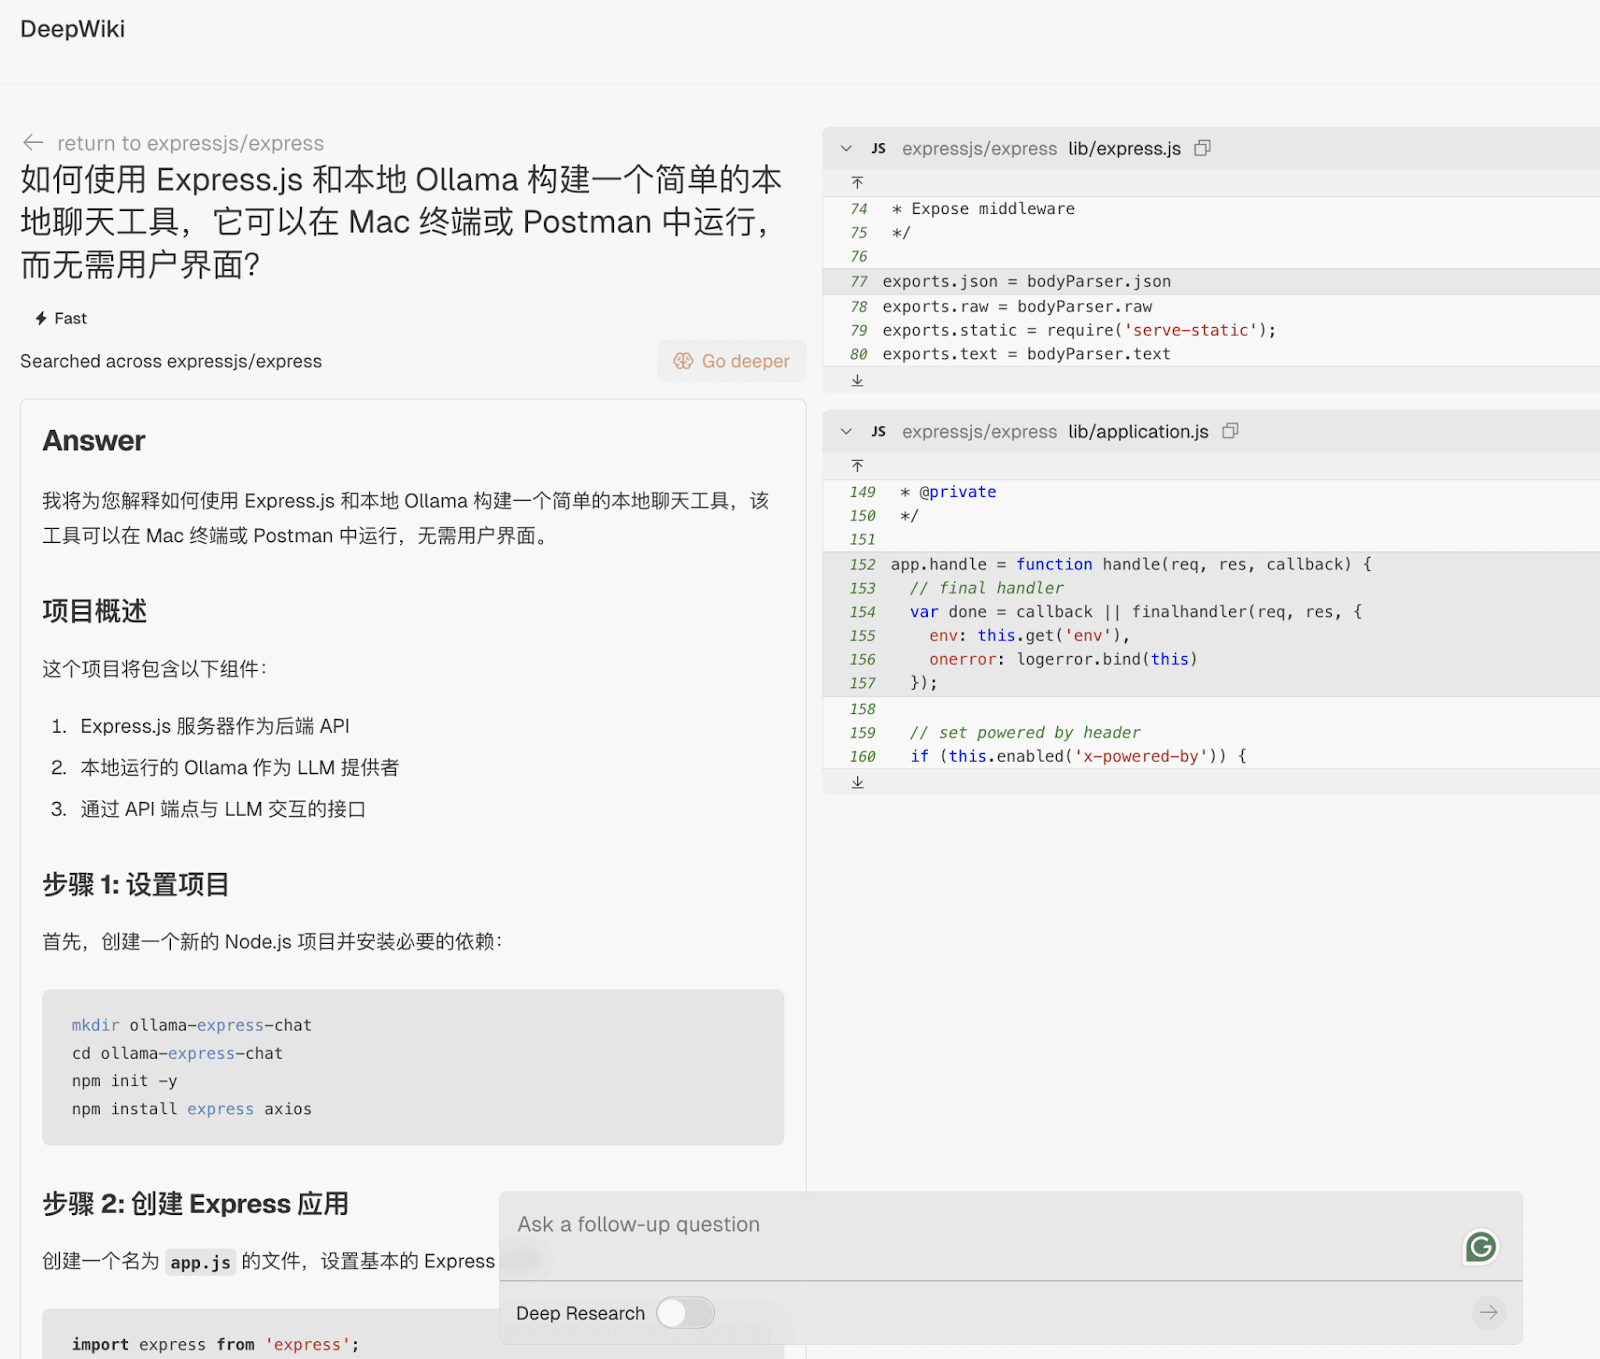This screenshot has height=1359, width=1600.
Task: Click the 步骤 1: 设置项目 heading
Action: point(136,885)
